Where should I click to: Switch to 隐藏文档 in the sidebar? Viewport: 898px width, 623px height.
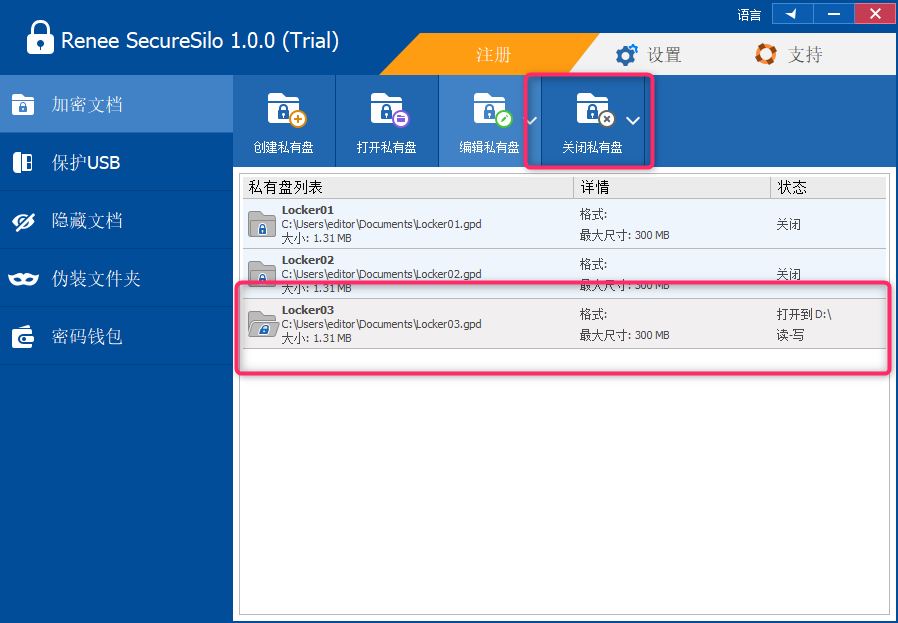pos(116,220)
